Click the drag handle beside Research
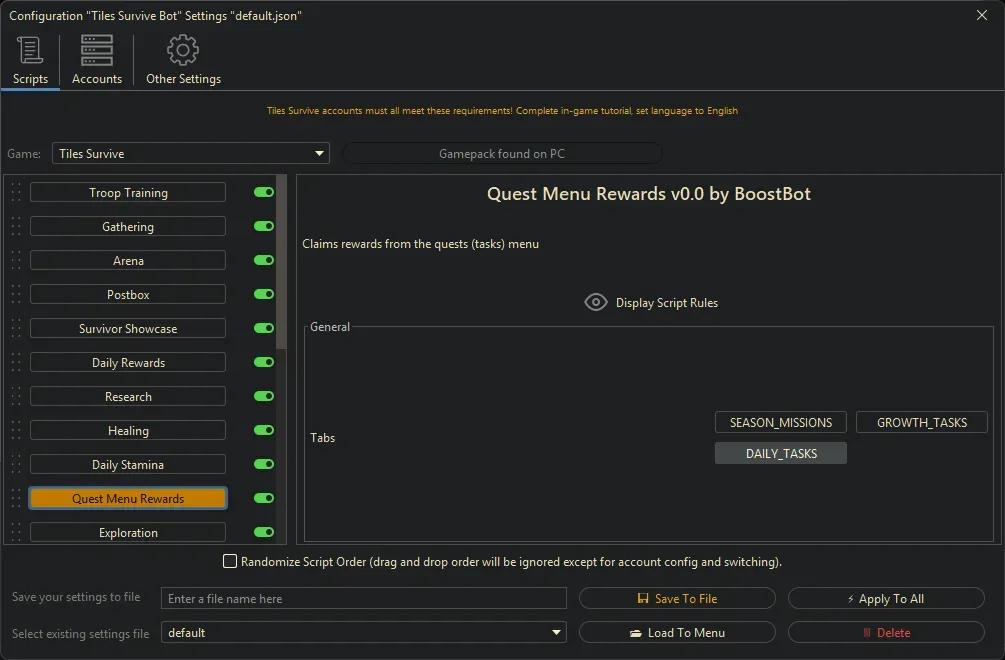1005x660 pixels. pyautogui.click(x=16, y=397)
